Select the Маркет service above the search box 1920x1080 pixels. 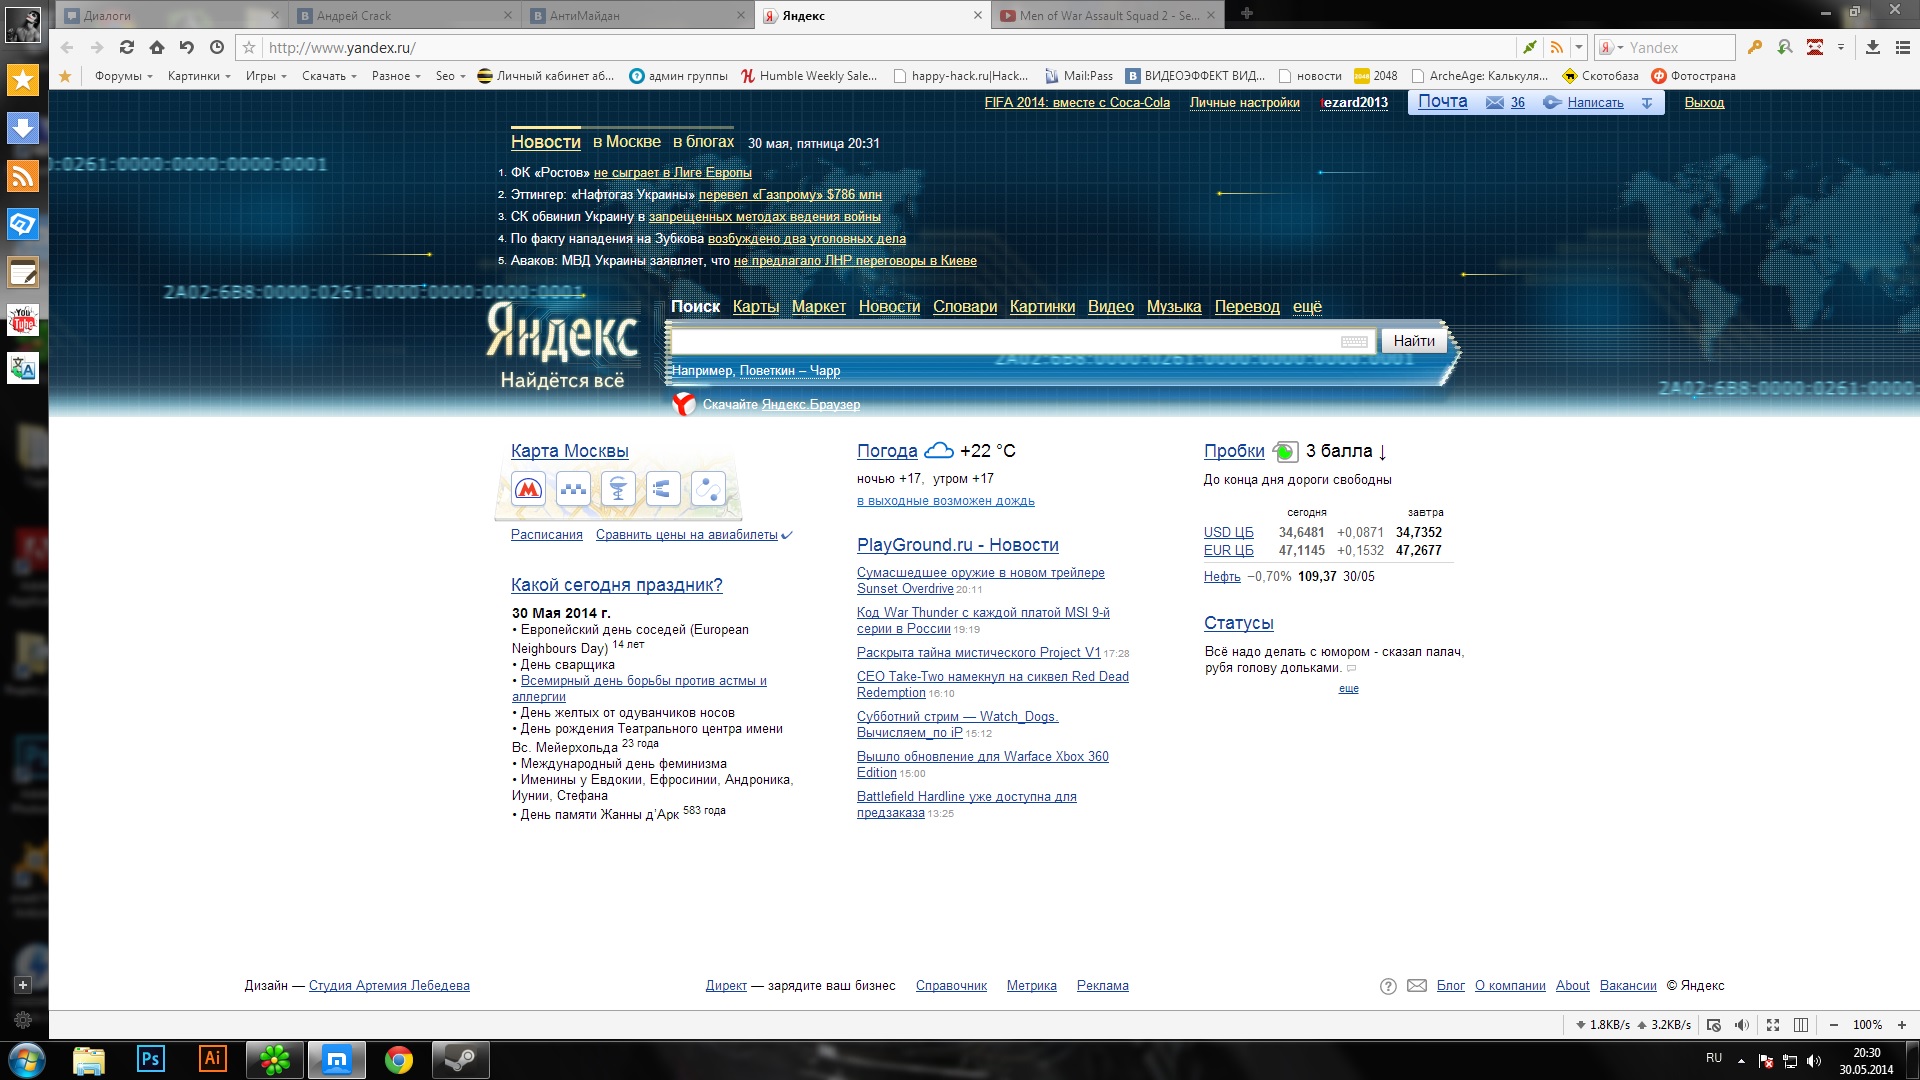point(819,307)
